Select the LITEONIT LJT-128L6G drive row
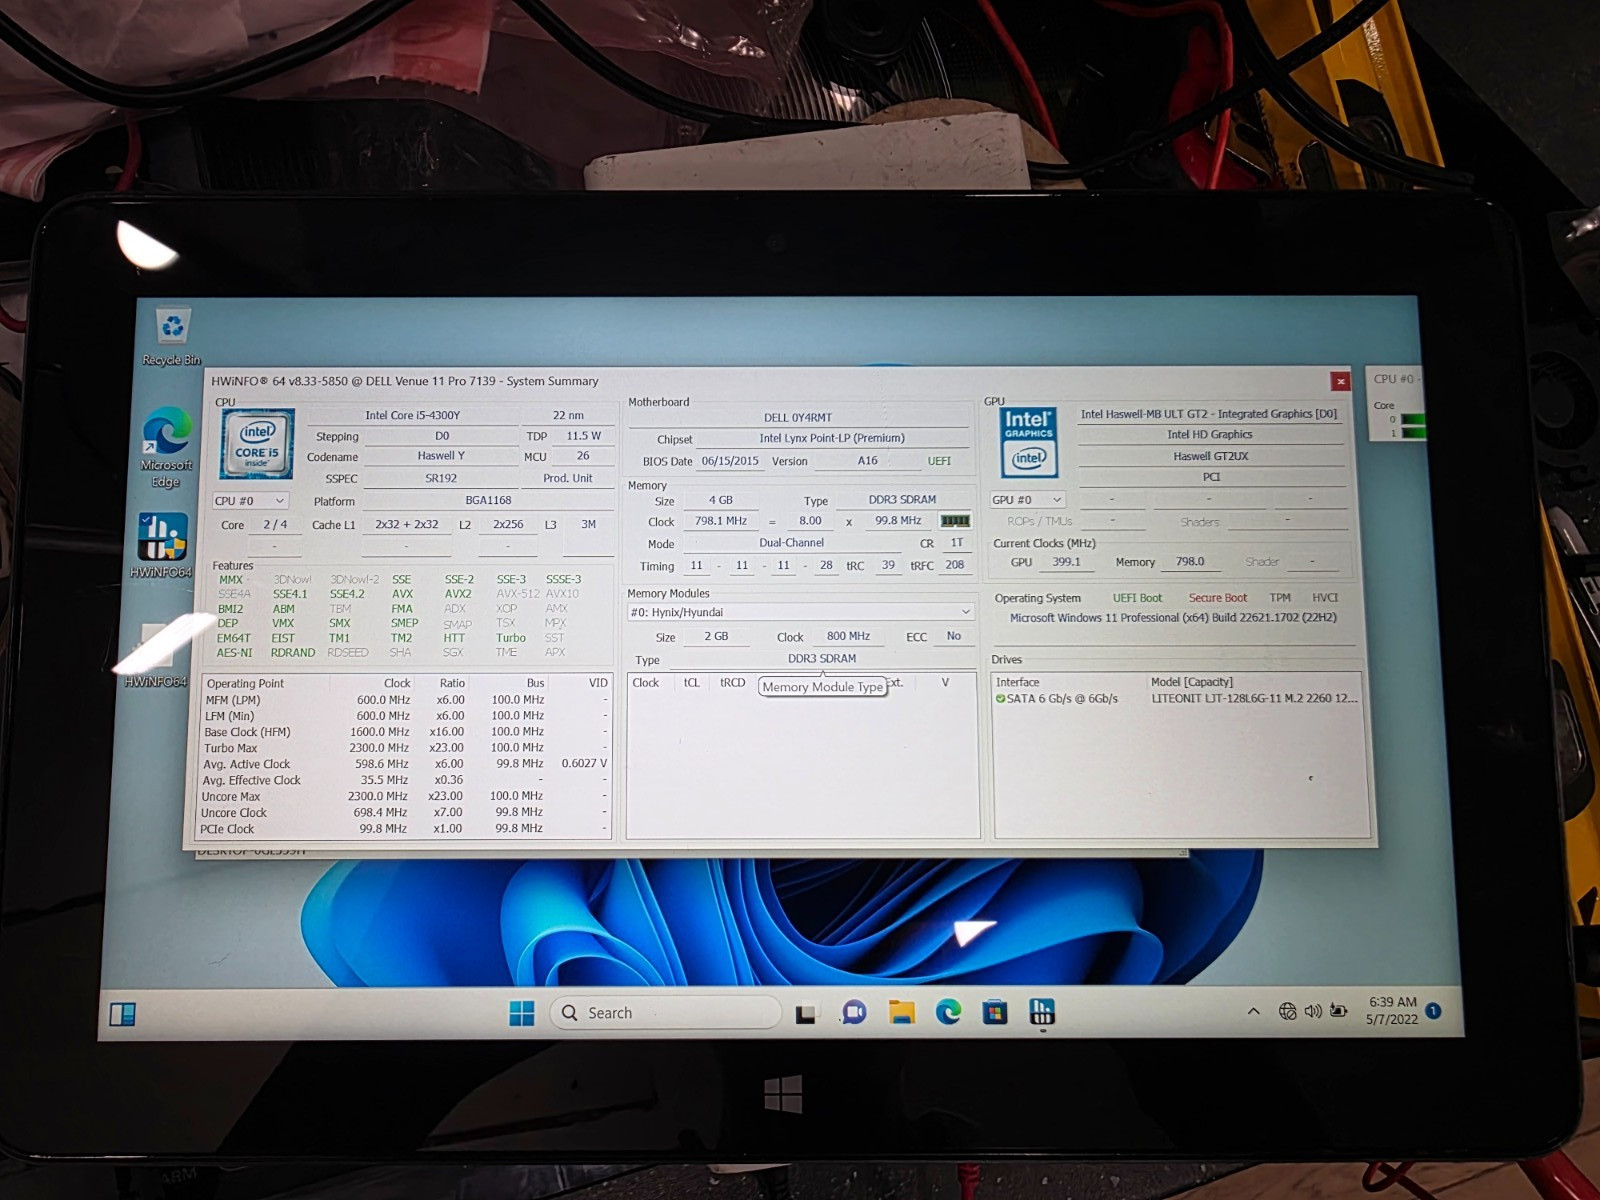The image size is (1600, 1200). (1178, 699)
